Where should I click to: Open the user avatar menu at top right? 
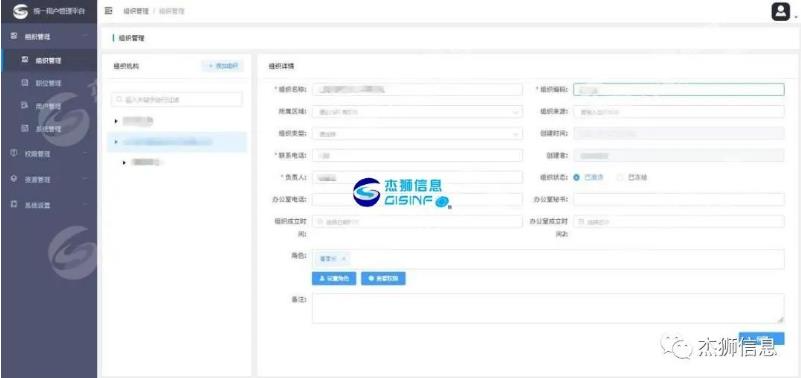[x=781, y=12]
